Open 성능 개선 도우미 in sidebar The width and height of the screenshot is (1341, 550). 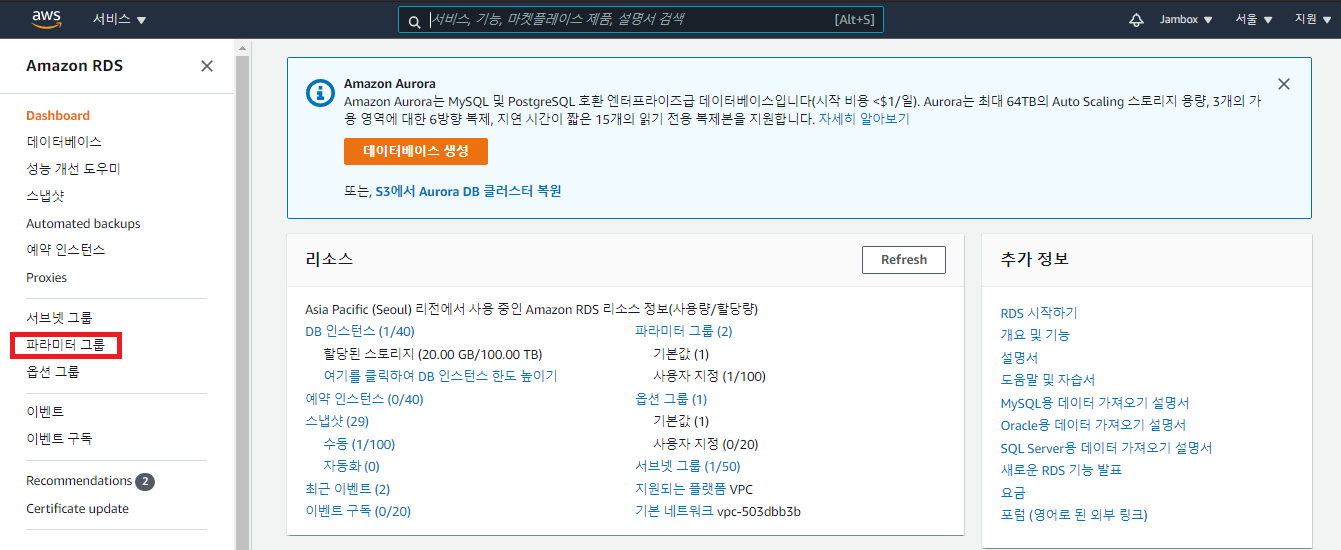[x=73, y=169]
